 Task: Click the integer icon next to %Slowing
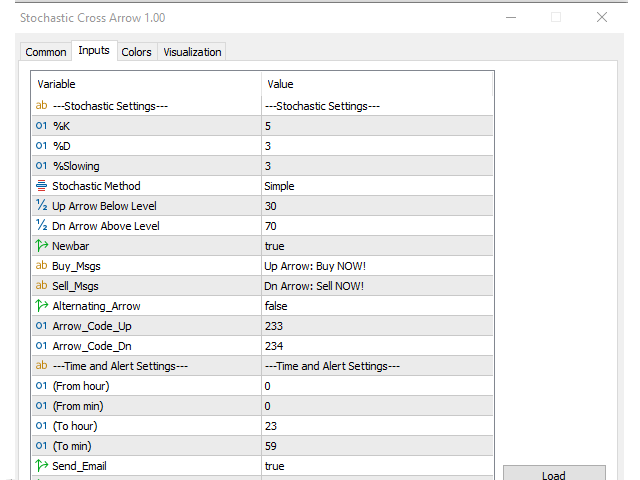41,166
